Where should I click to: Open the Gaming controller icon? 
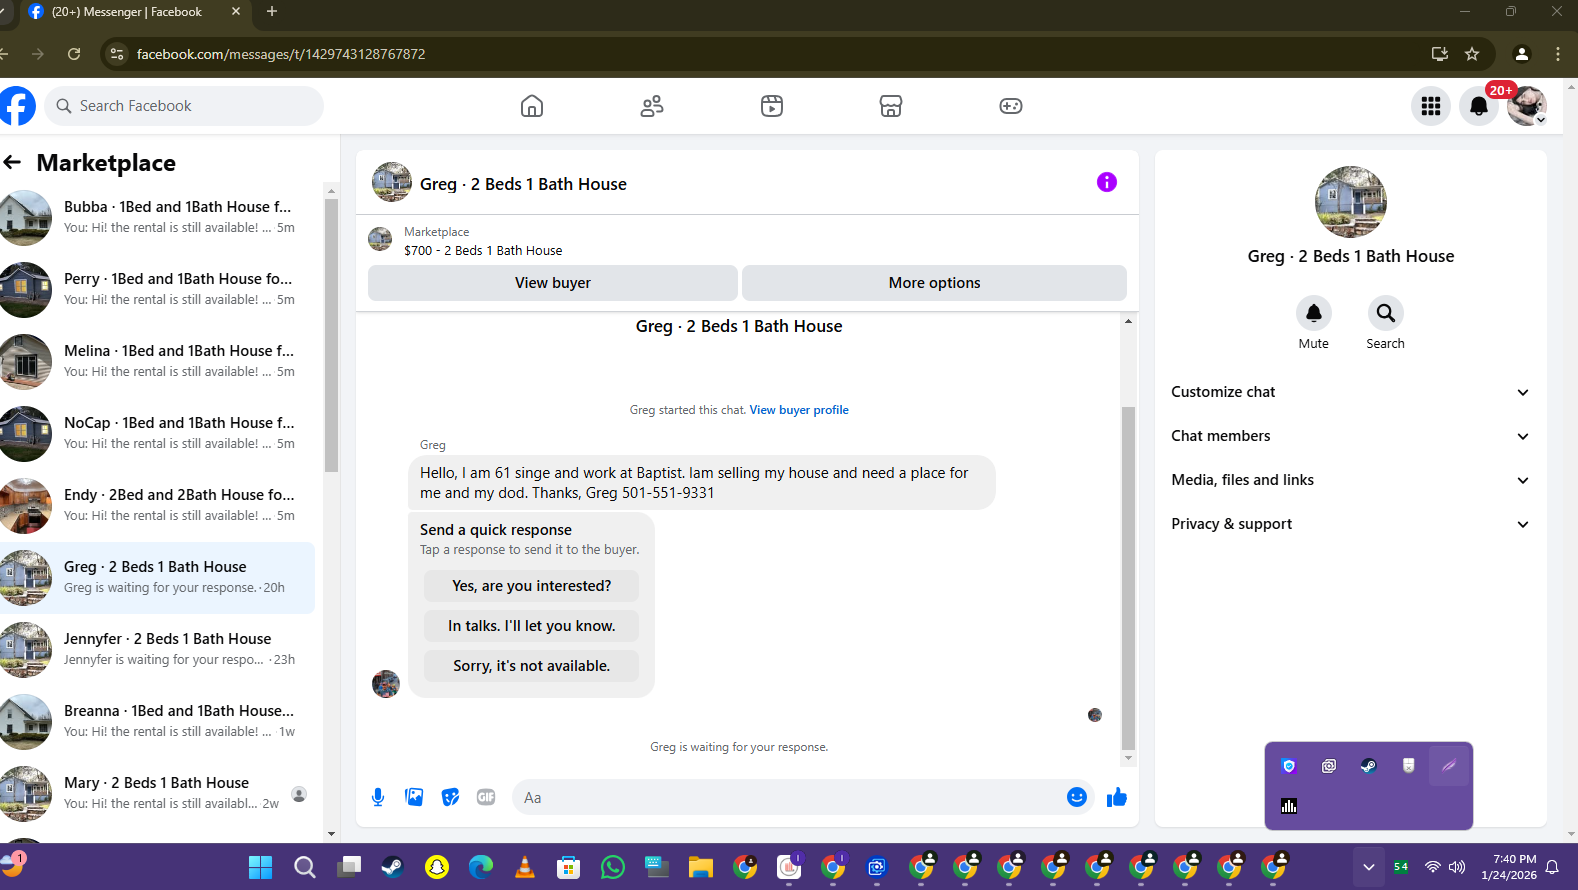(x=1011, y=106)
